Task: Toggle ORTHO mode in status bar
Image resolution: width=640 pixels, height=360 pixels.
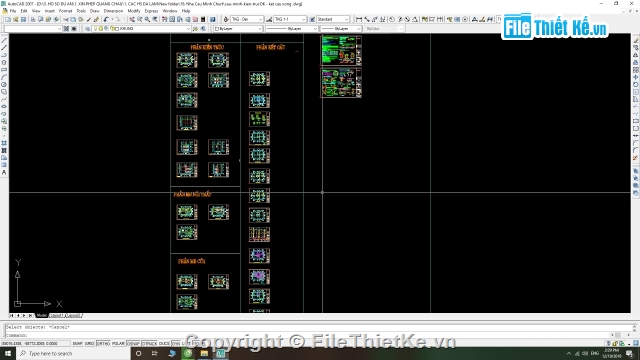Action: [103, 344]
